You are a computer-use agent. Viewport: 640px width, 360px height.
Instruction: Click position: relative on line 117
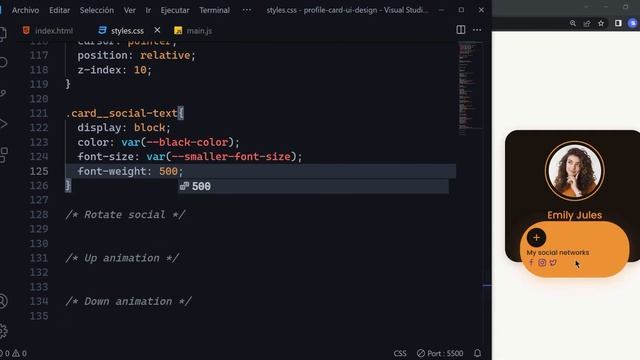pyautogui.click(x=137, y=56)
